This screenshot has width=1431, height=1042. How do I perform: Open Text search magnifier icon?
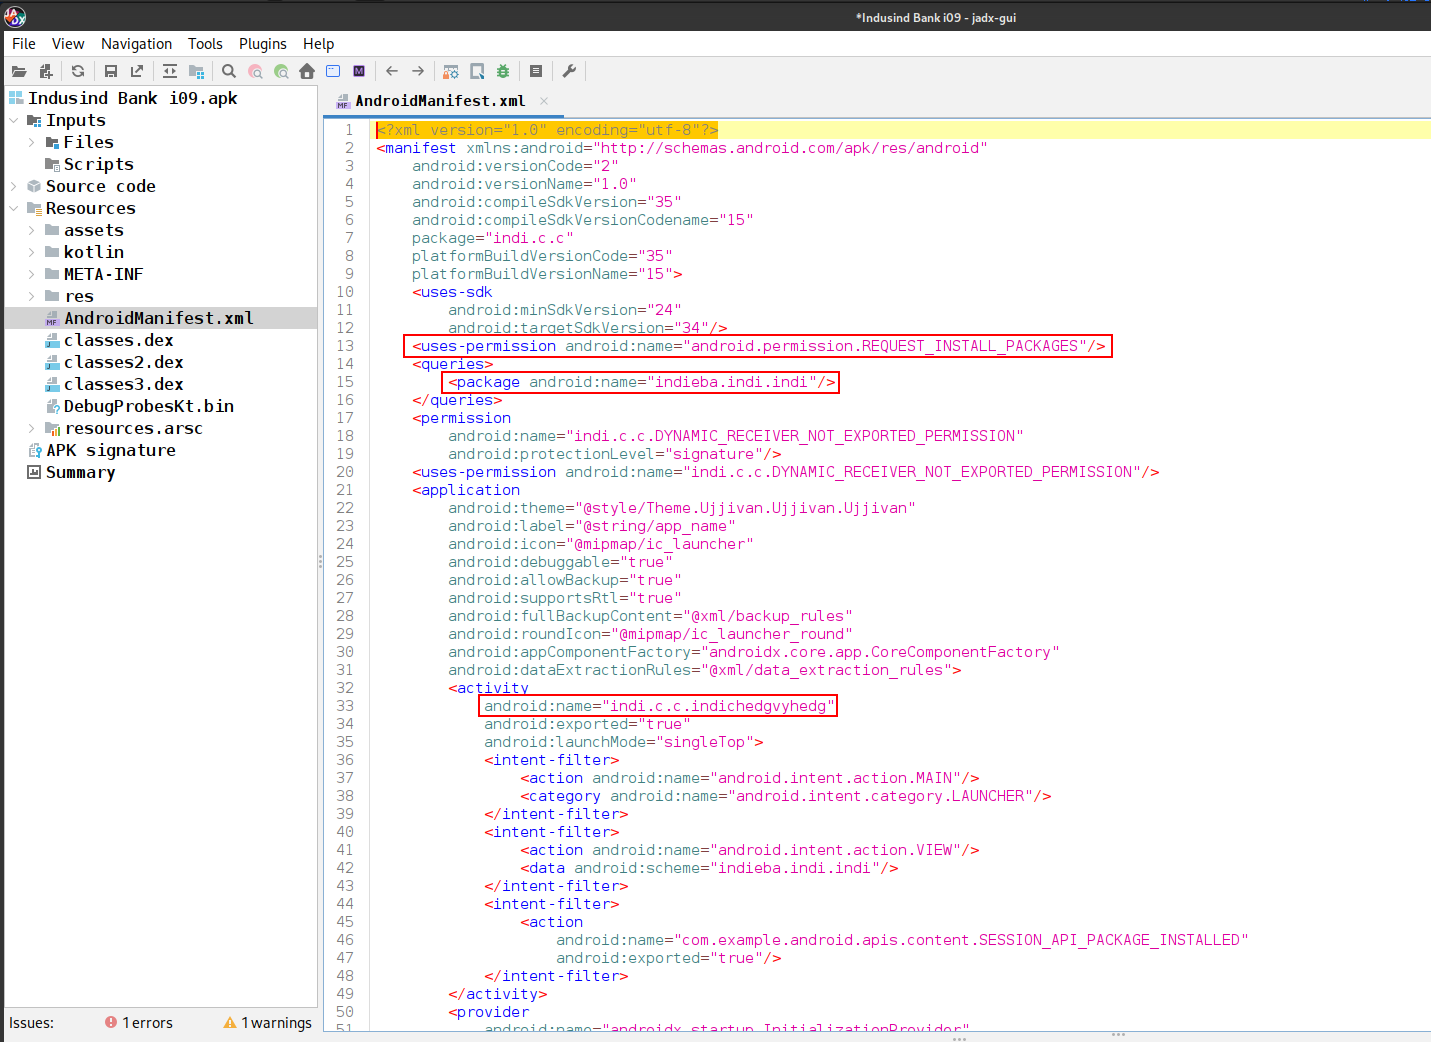[229, 71]
